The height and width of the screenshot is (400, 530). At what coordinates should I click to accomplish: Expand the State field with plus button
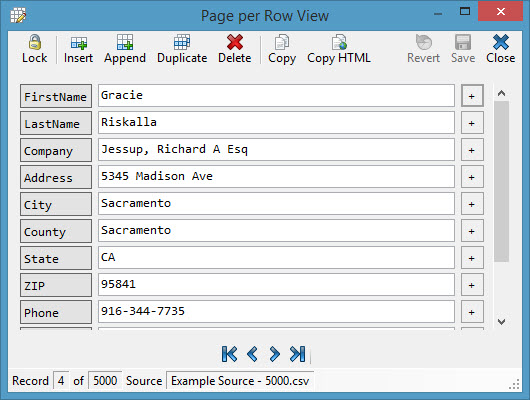point(472,258)
